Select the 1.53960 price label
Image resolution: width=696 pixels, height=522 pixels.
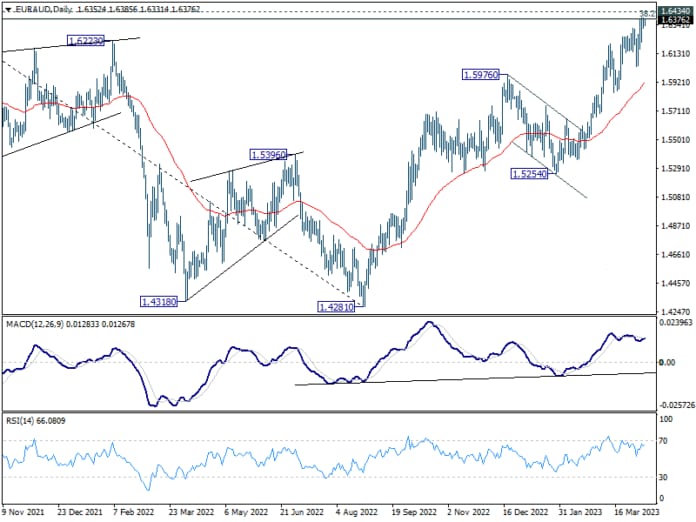pos(269,154)
